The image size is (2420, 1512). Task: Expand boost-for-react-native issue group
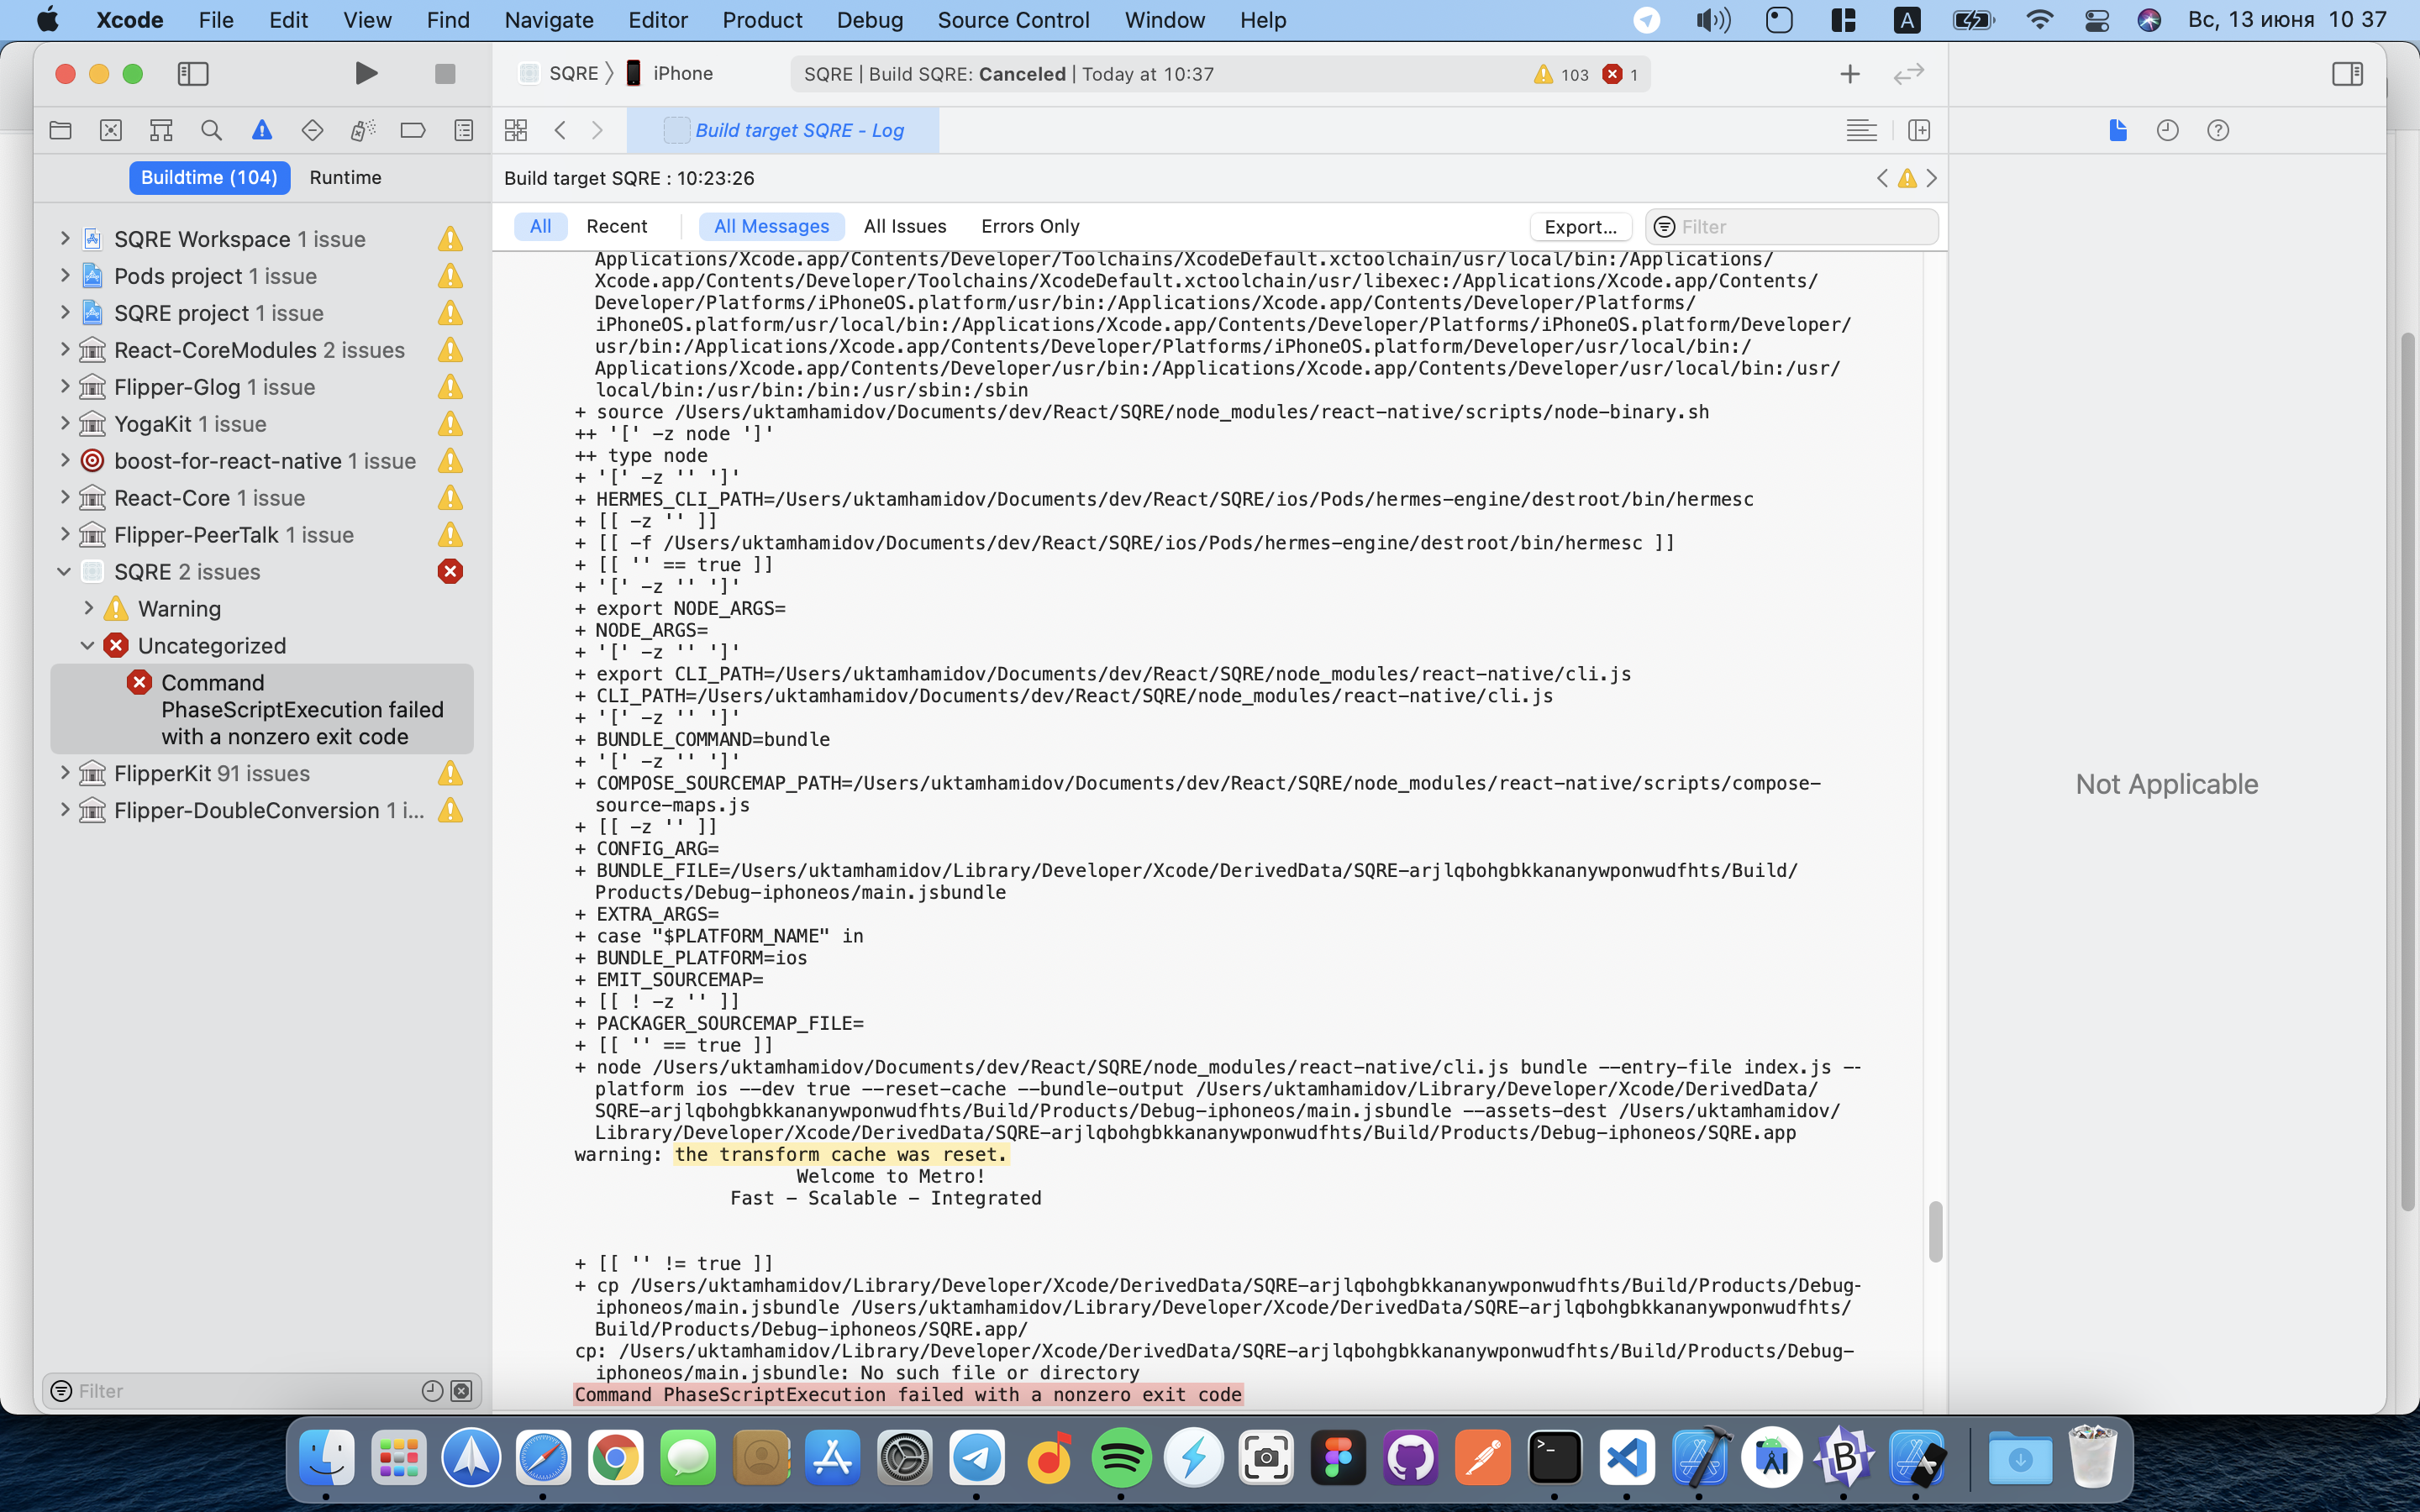click(65, 460)
